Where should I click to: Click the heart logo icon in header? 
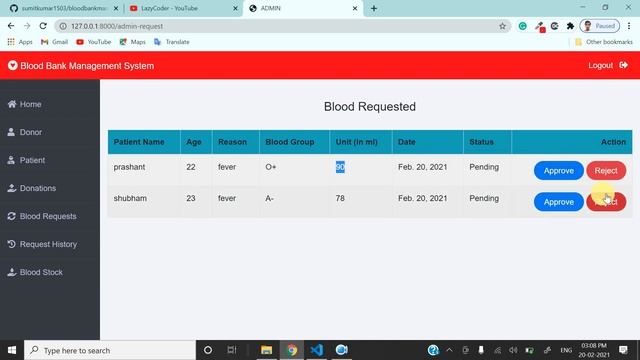tap(13, 65)
